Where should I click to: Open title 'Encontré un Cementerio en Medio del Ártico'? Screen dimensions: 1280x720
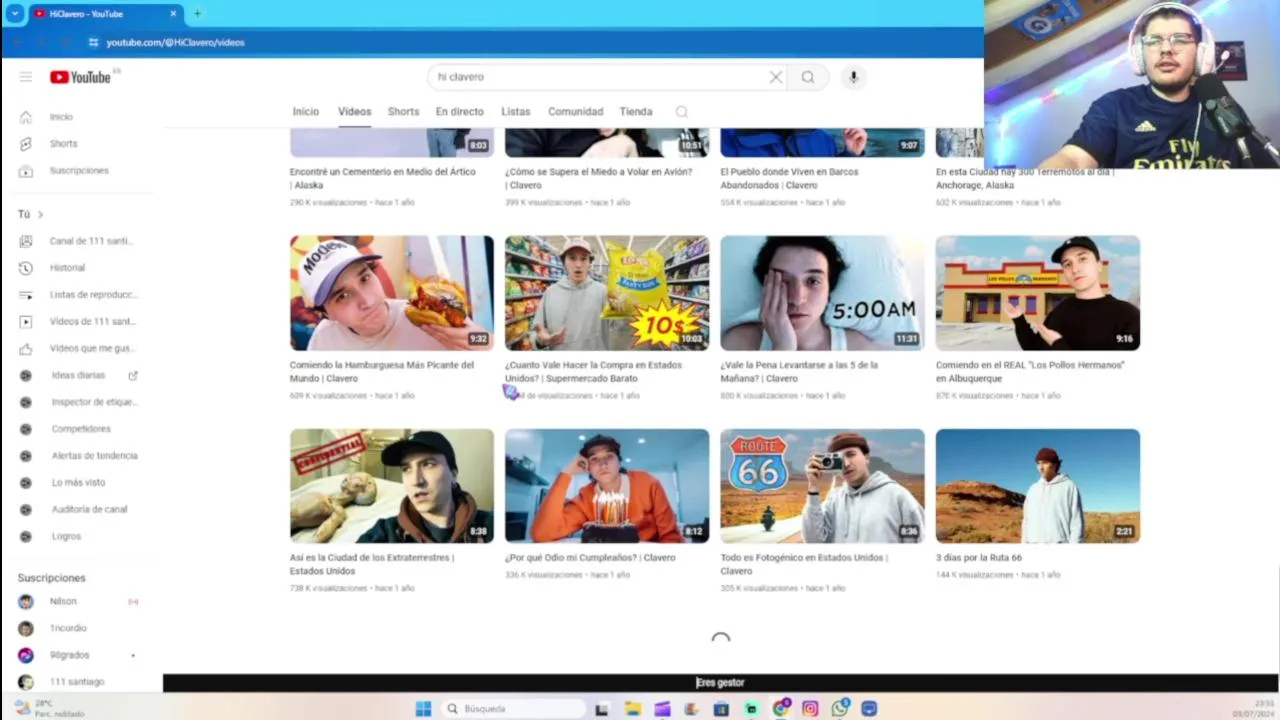pyautogui.click(x=383, y=178)
